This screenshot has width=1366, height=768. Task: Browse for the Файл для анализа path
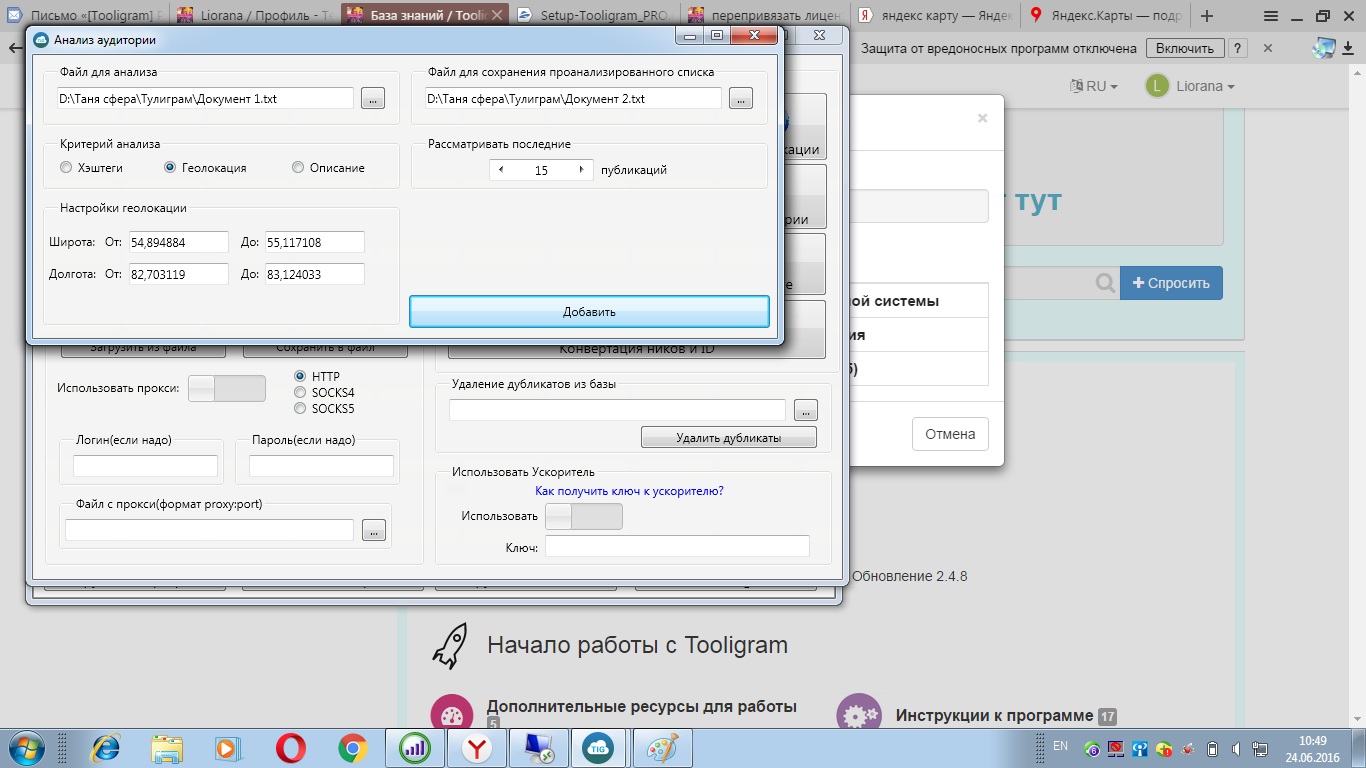pos(372,99)
